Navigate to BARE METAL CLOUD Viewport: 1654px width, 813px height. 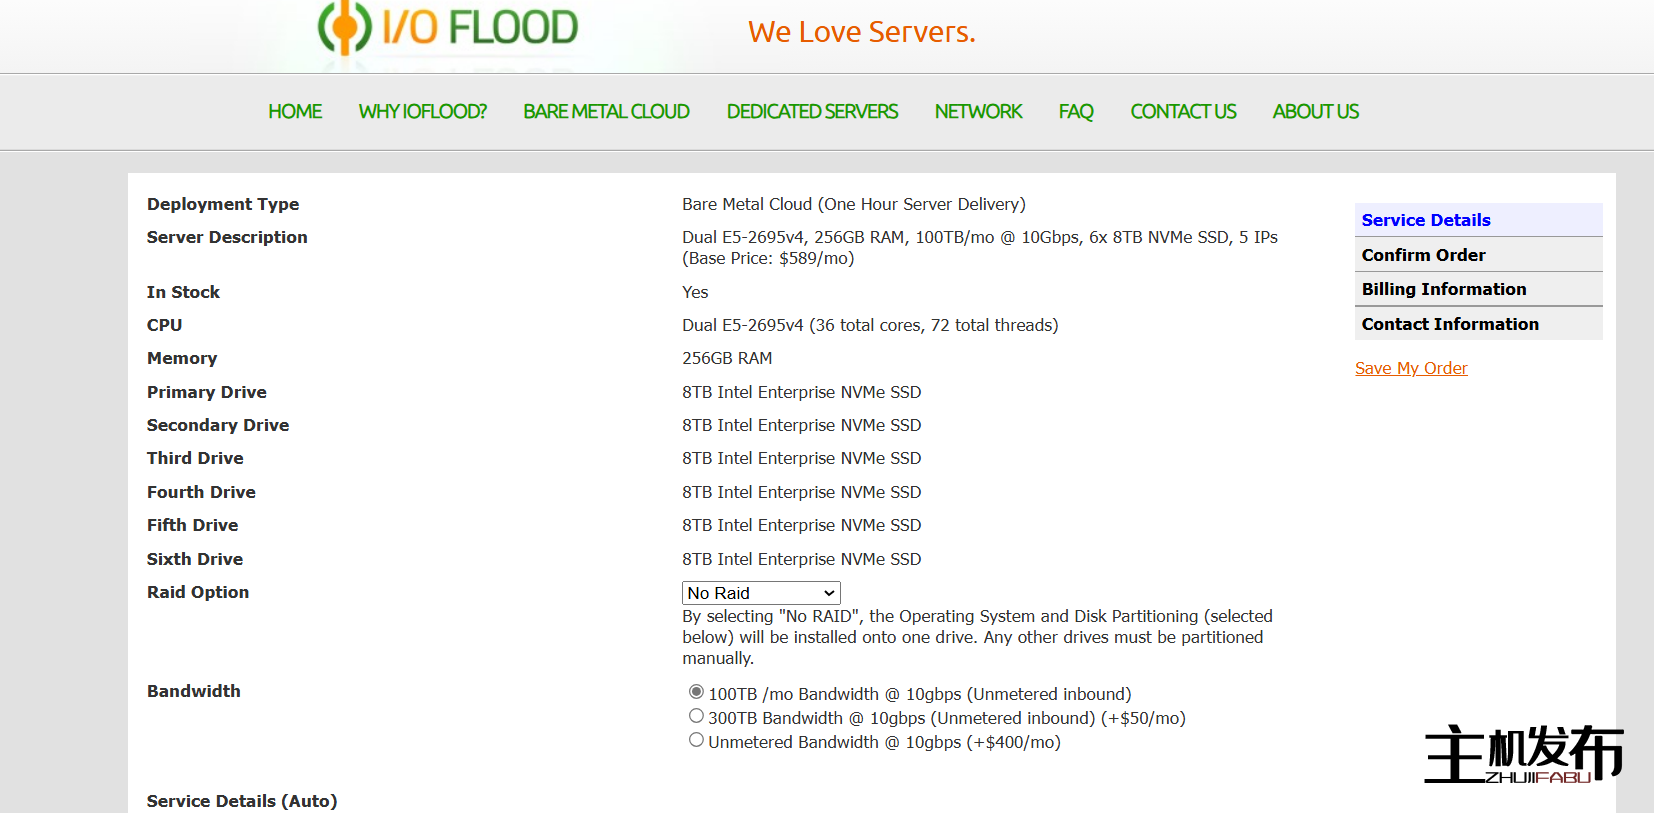[606, 112]
